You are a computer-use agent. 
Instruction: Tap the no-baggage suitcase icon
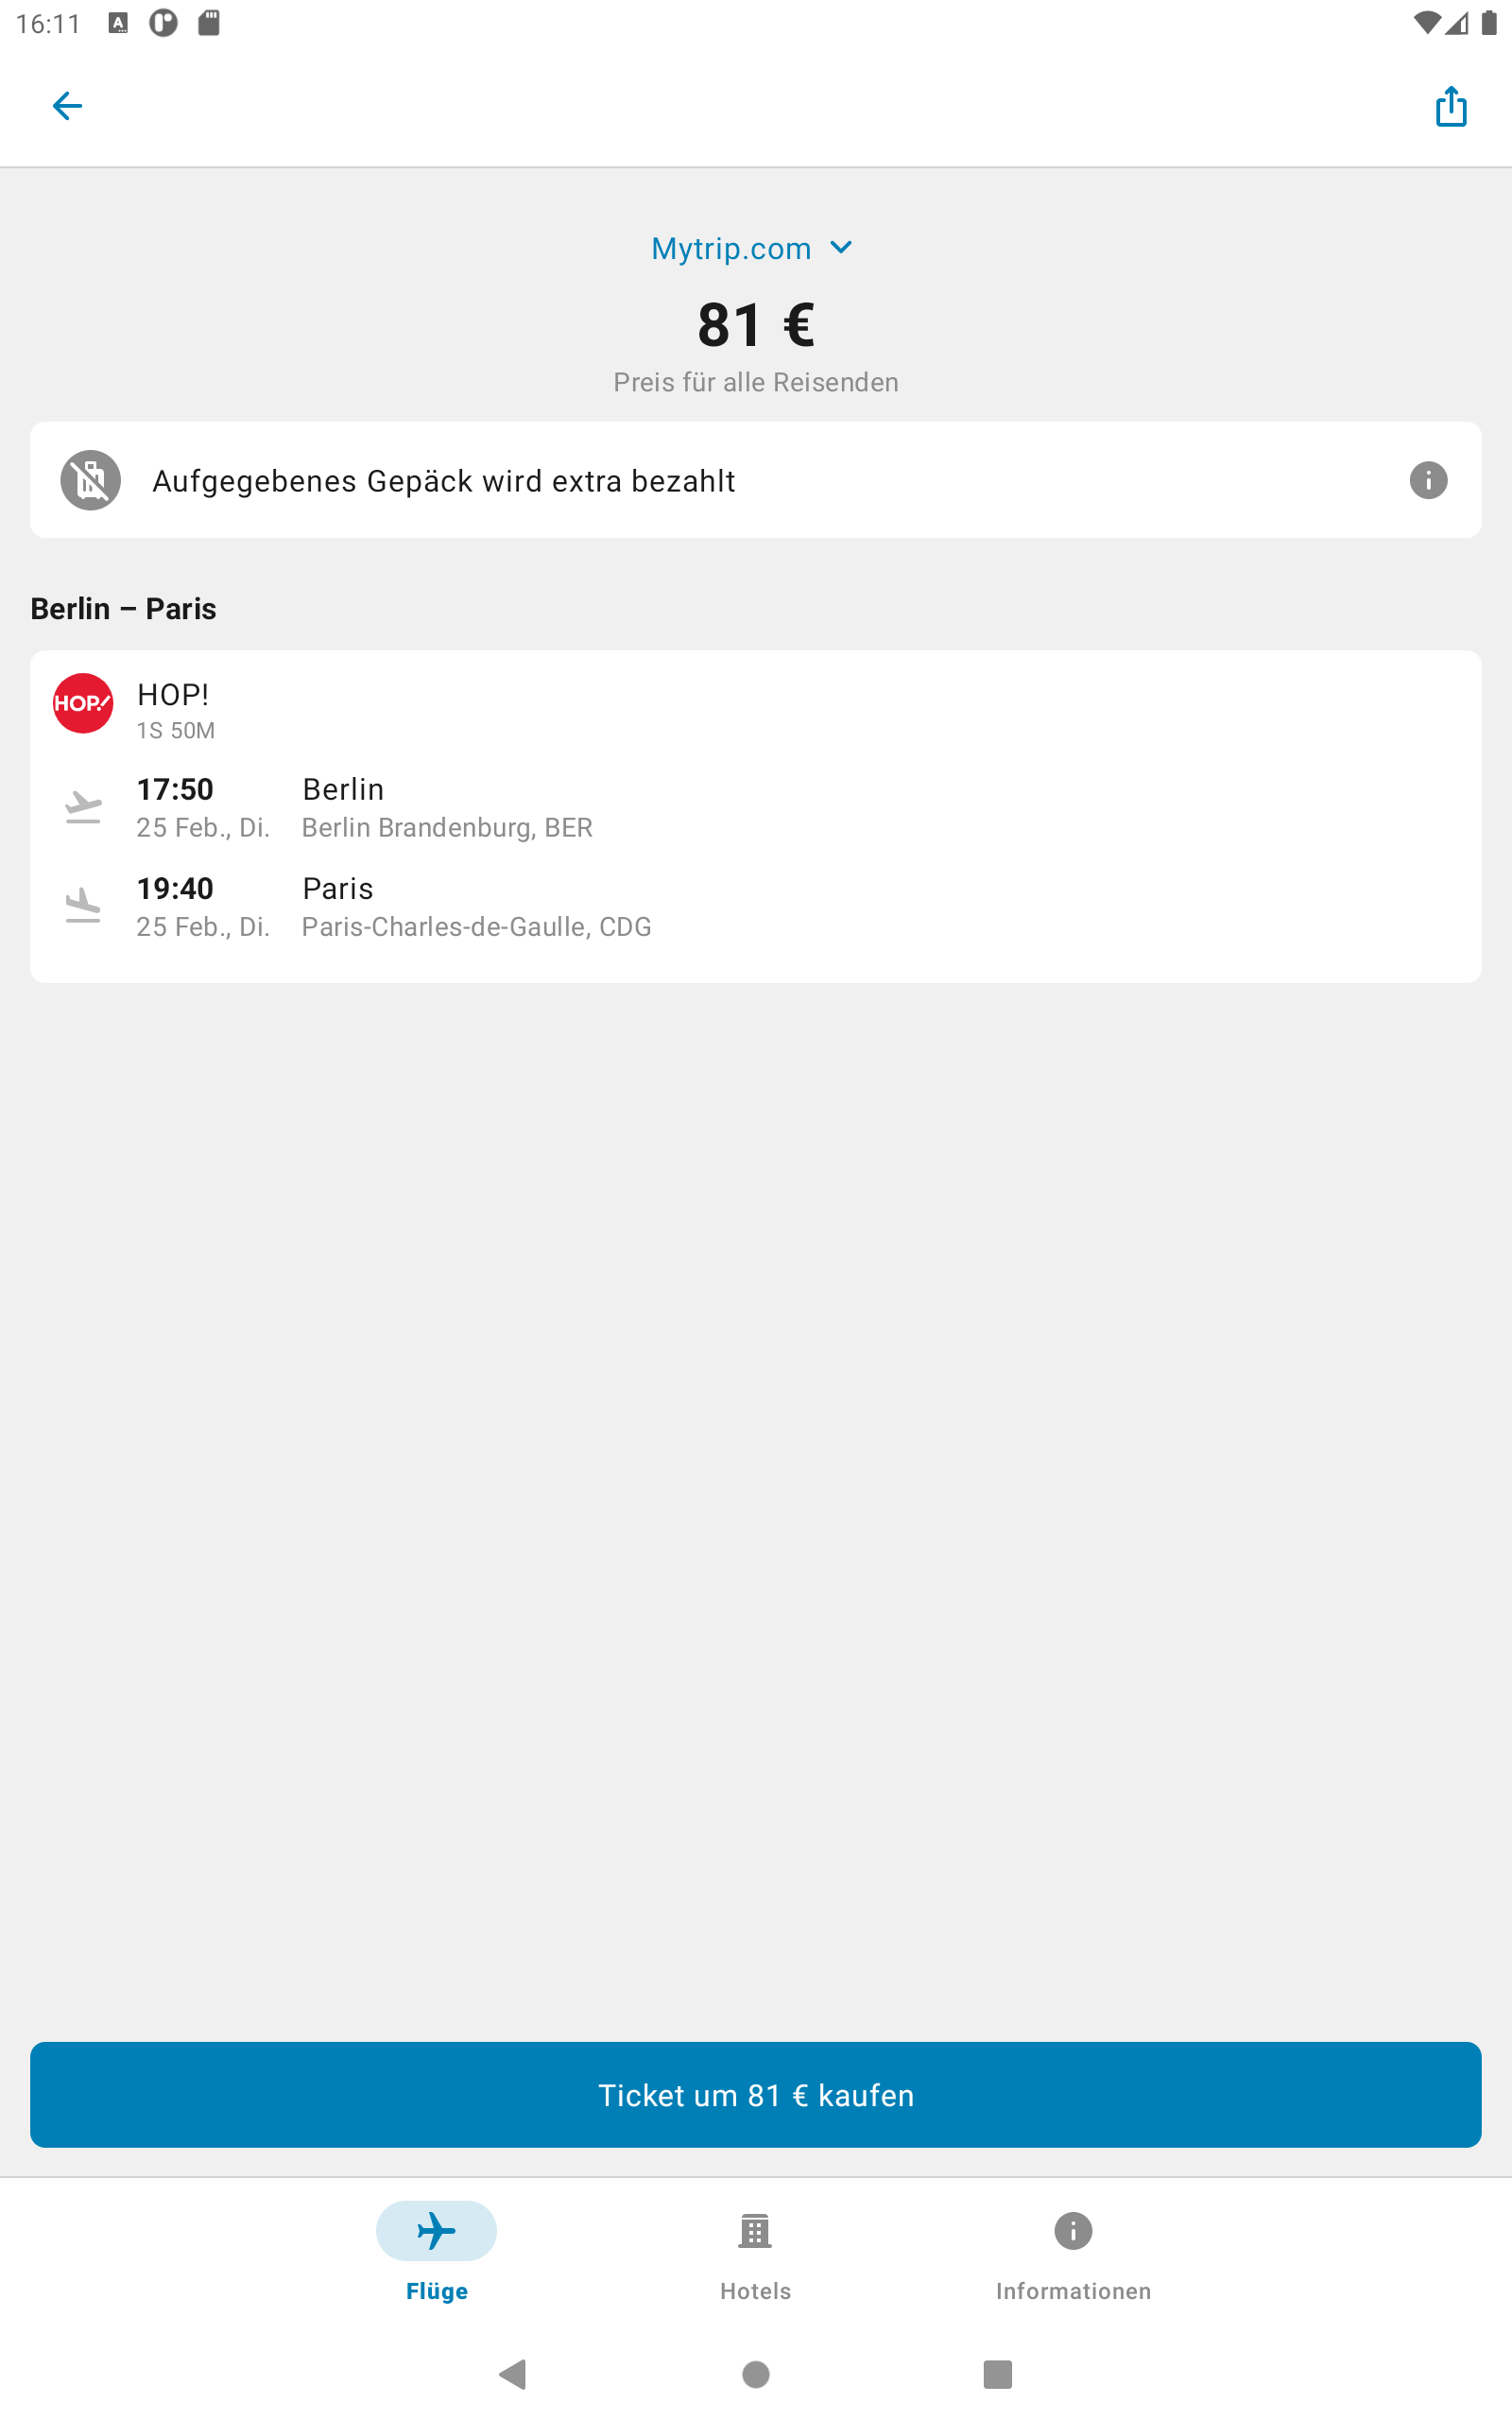pos(91,480)
